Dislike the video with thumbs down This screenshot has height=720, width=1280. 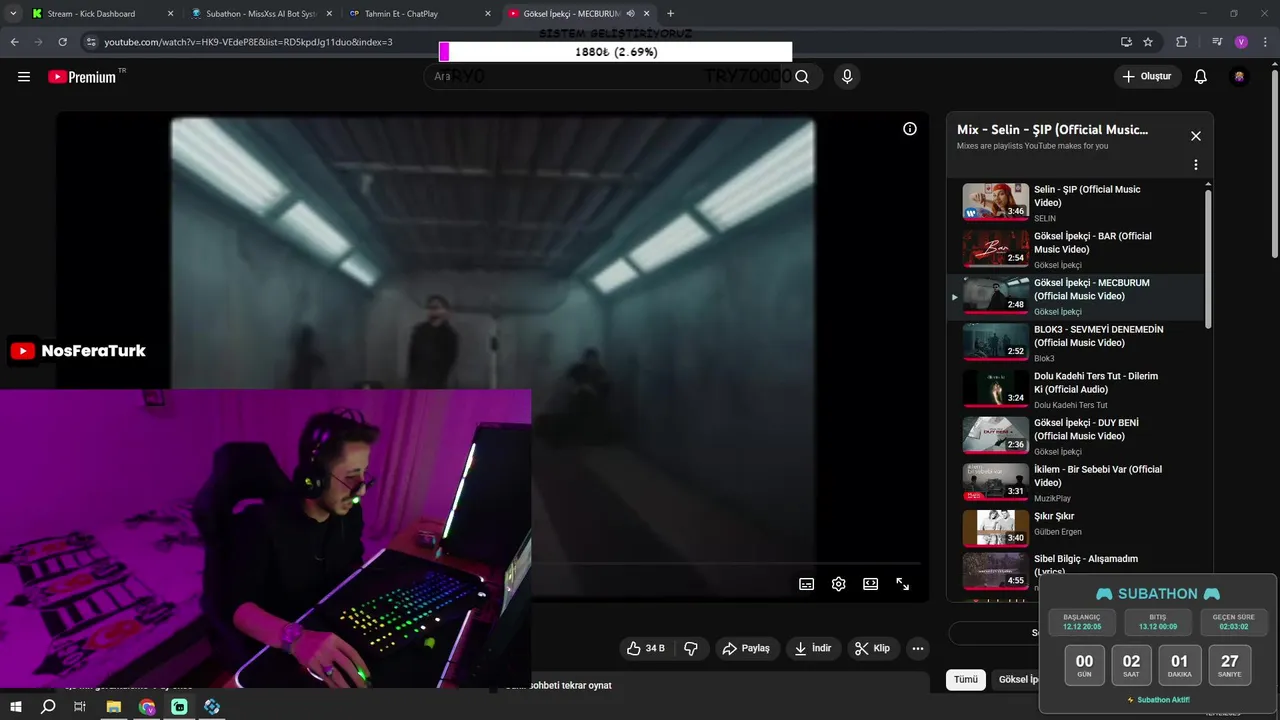point(691,648)
